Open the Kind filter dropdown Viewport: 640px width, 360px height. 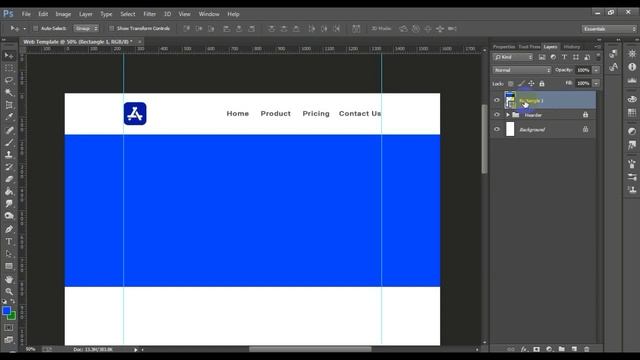click(513, 57)
